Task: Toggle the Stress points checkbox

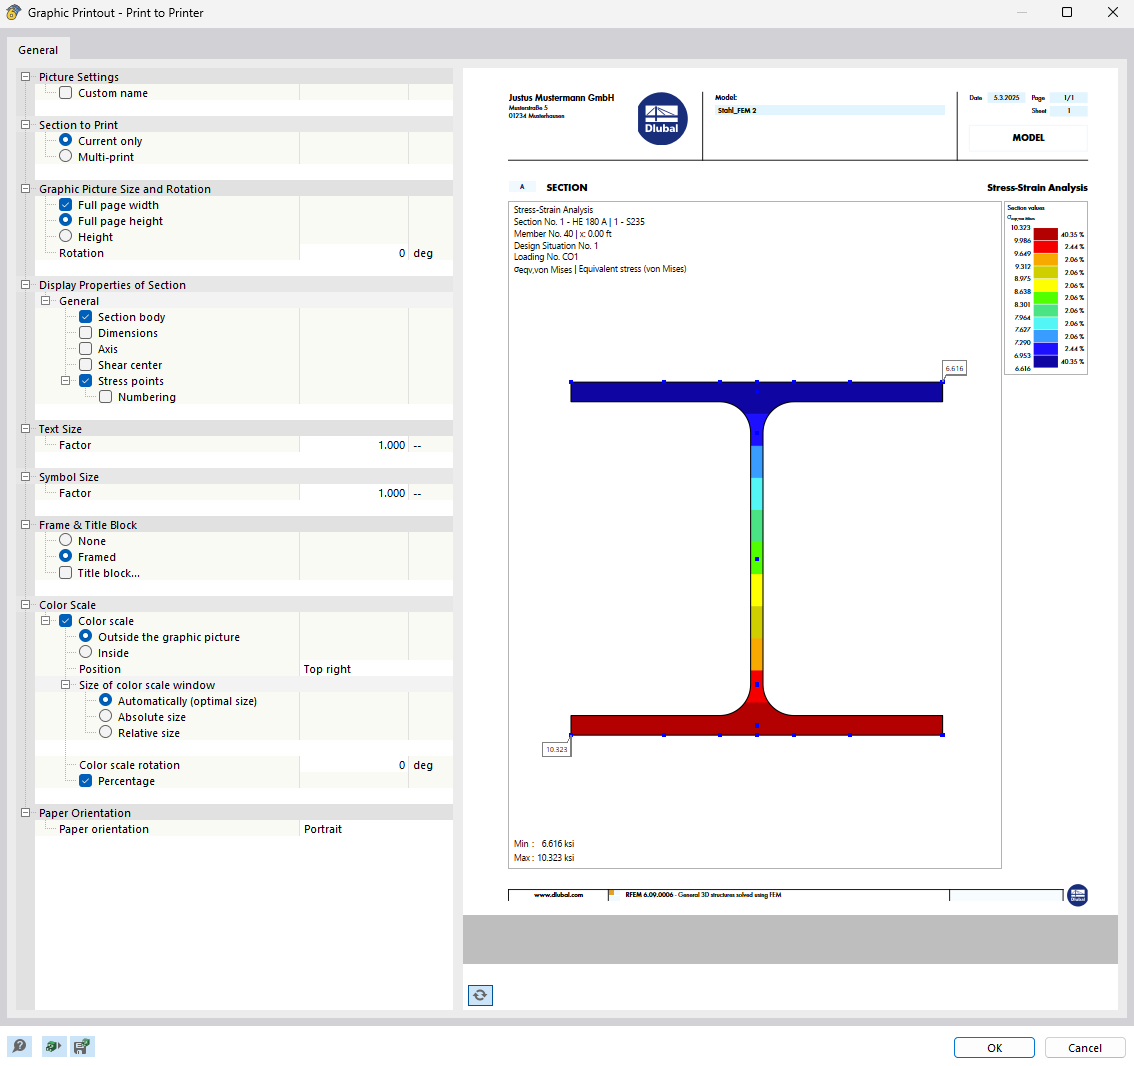Action: point(85,380)
